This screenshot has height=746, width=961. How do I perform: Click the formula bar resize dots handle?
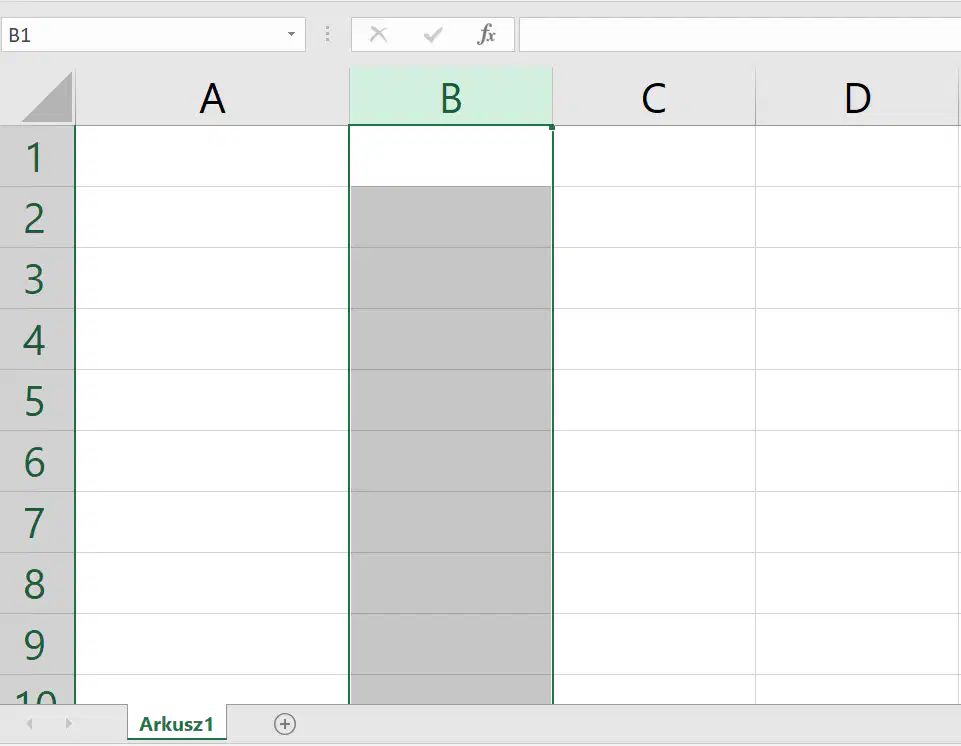tap(328, 34)
